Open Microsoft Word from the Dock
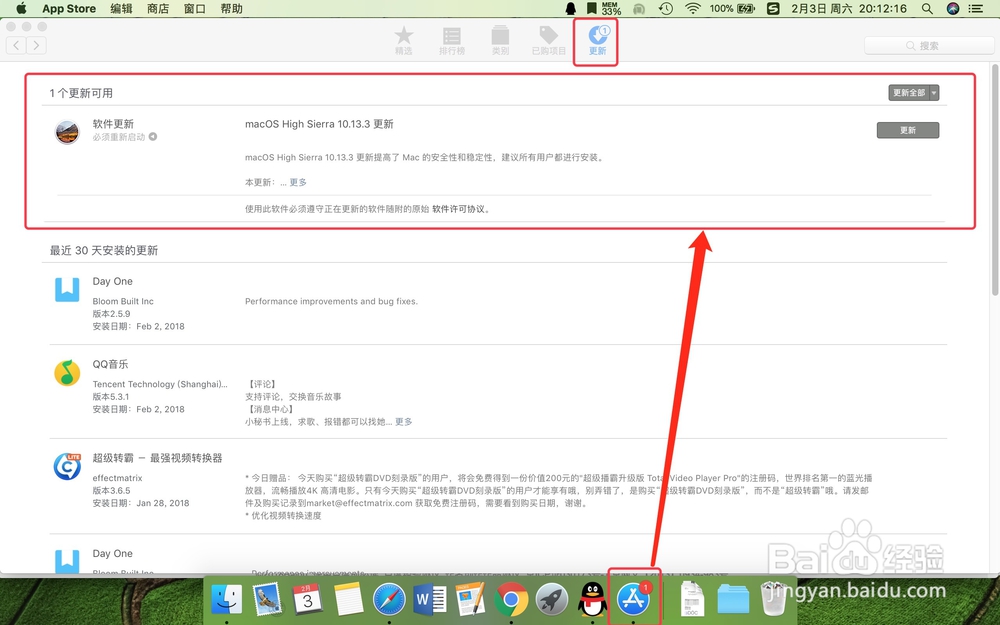Viewport: 1000px width, 625px height. (430, 599)
